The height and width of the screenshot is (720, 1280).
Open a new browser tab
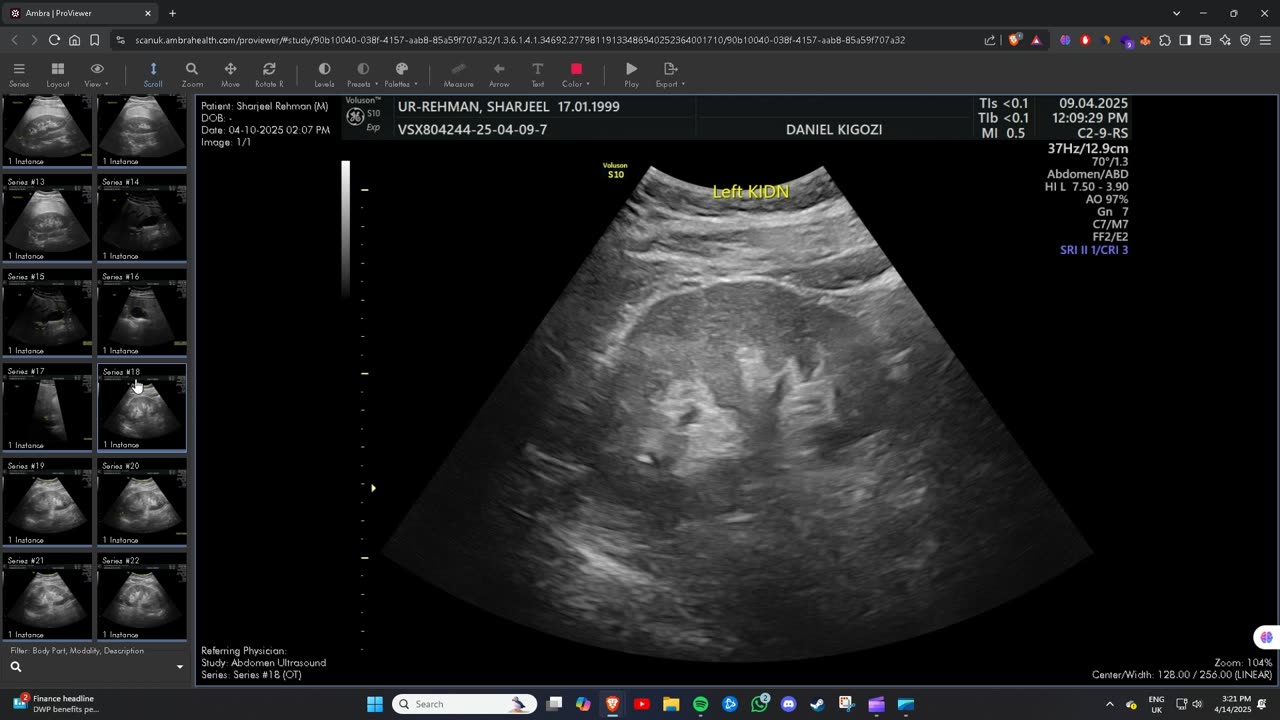coord(173,13)
